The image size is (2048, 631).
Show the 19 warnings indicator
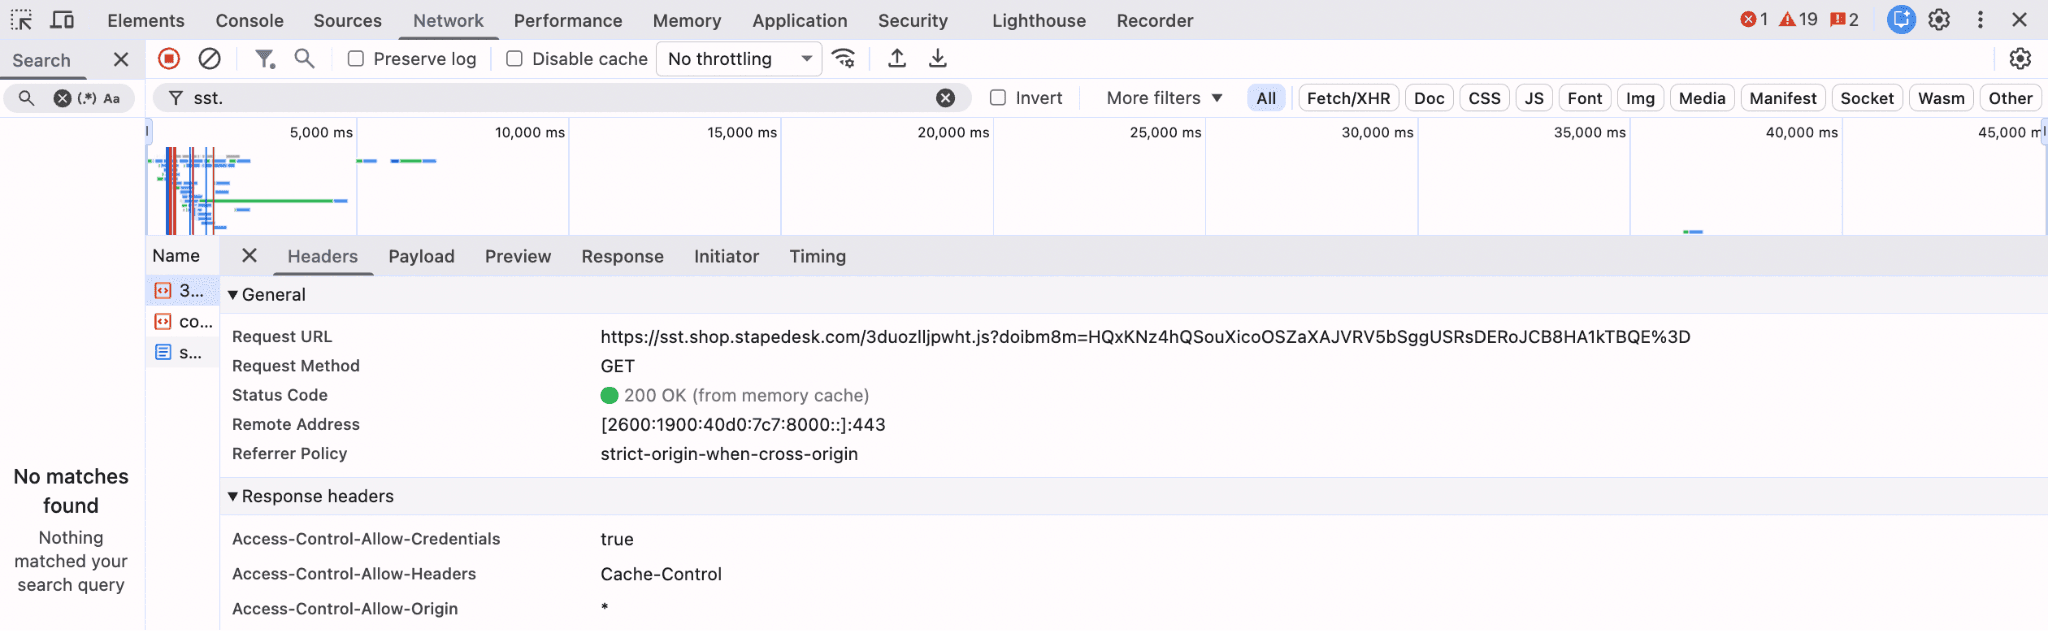pyautogui.click(x=1798, y=20)
